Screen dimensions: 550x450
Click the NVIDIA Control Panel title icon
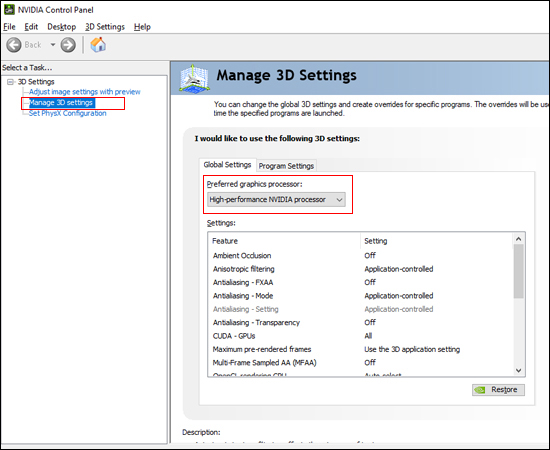(9, 9)
